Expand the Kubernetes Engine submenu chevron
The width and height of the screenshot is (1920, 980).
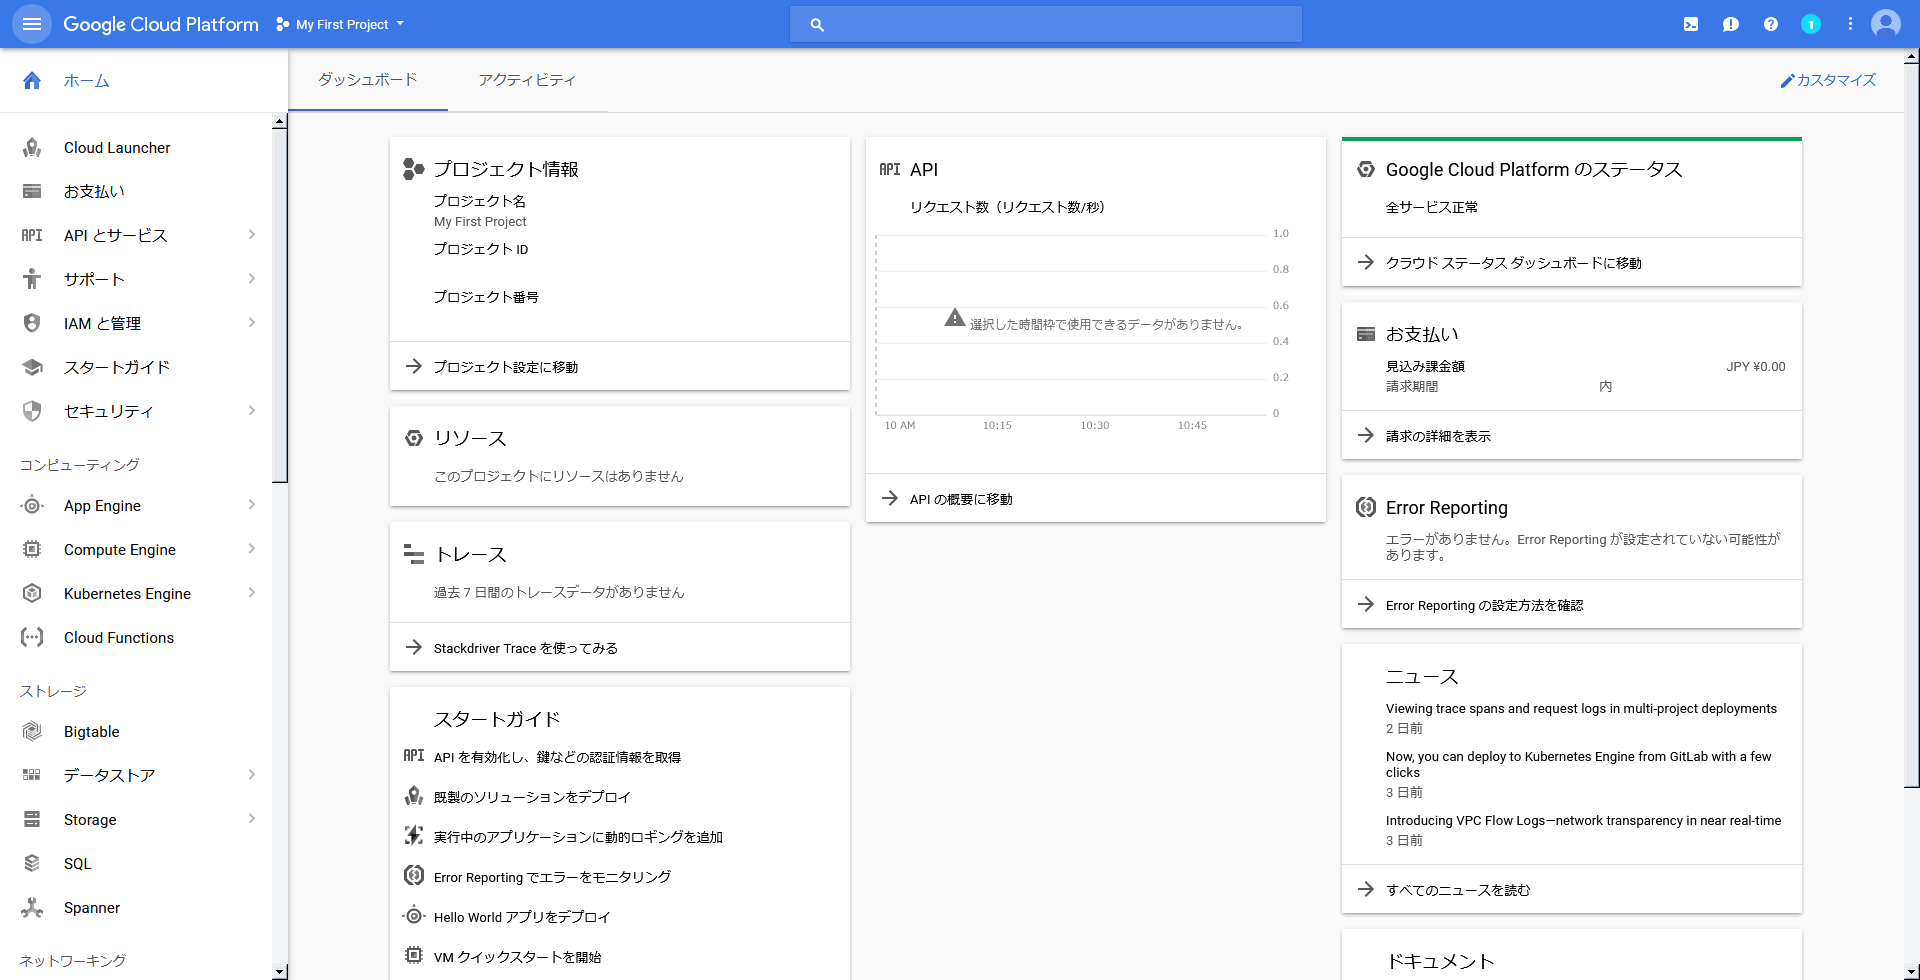click(x=252, y=592)
